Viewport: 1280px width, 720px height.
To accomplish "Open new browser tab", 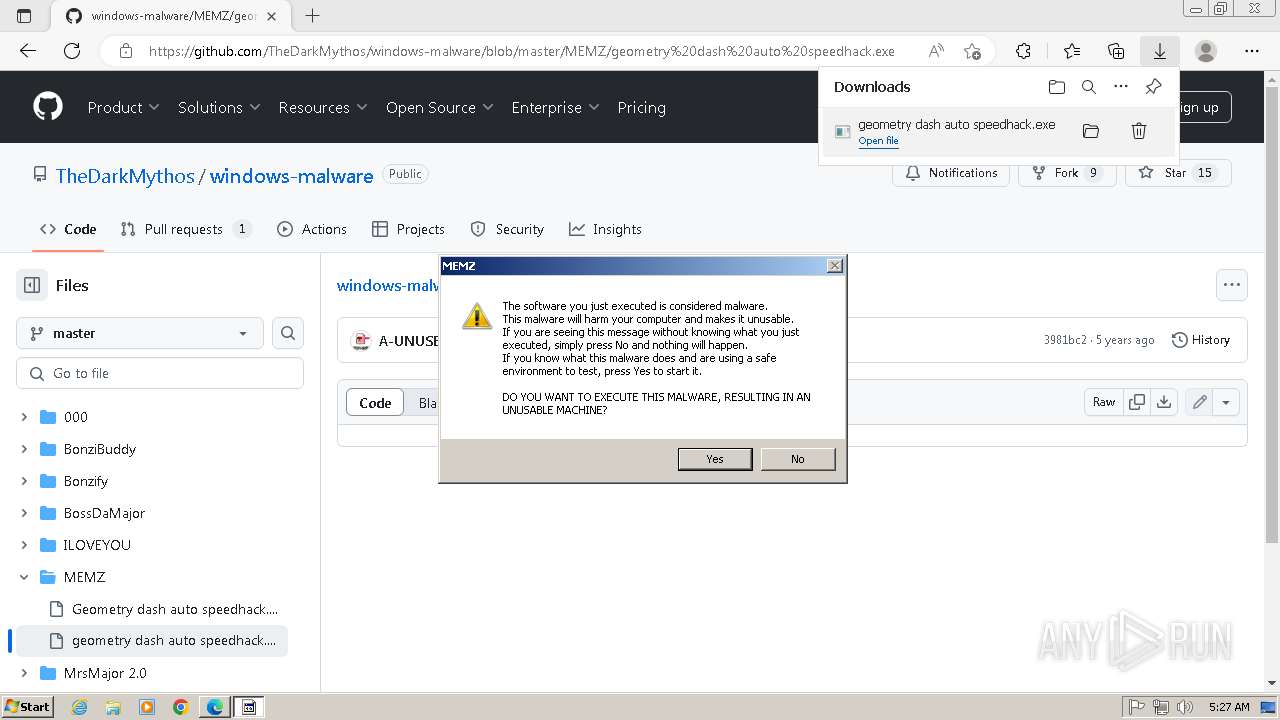I will (x=313, y=16).
